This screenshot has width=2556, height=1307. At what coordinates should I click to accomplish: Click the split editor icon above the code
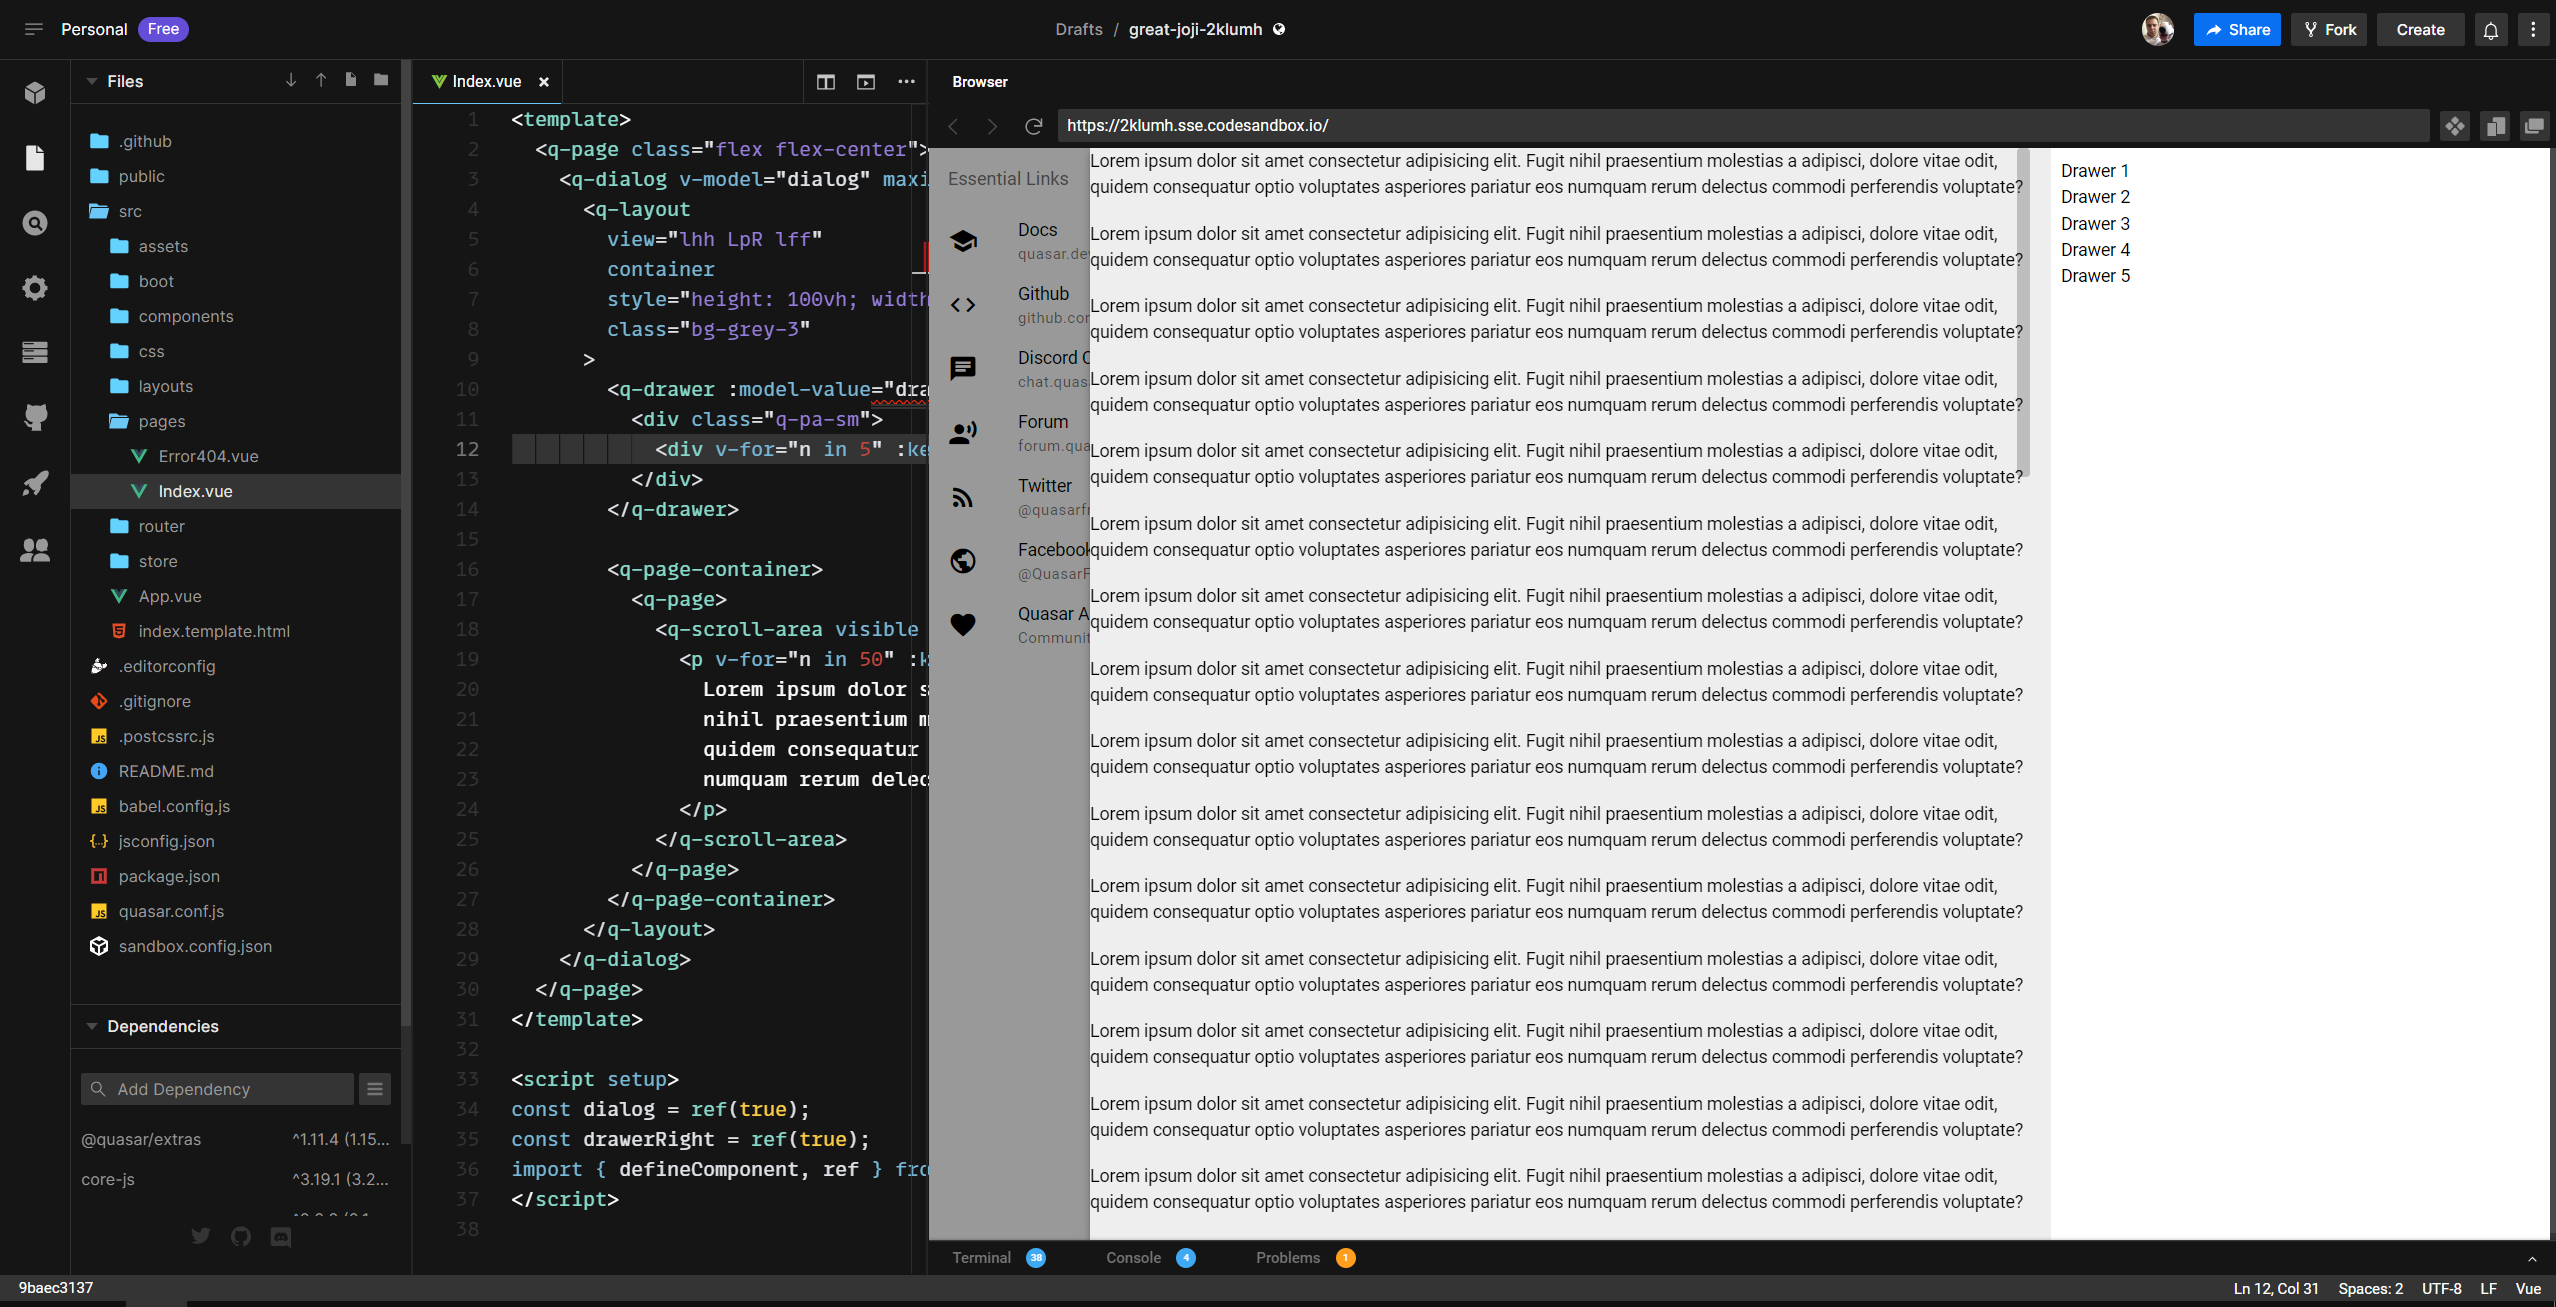coord(824,82)
